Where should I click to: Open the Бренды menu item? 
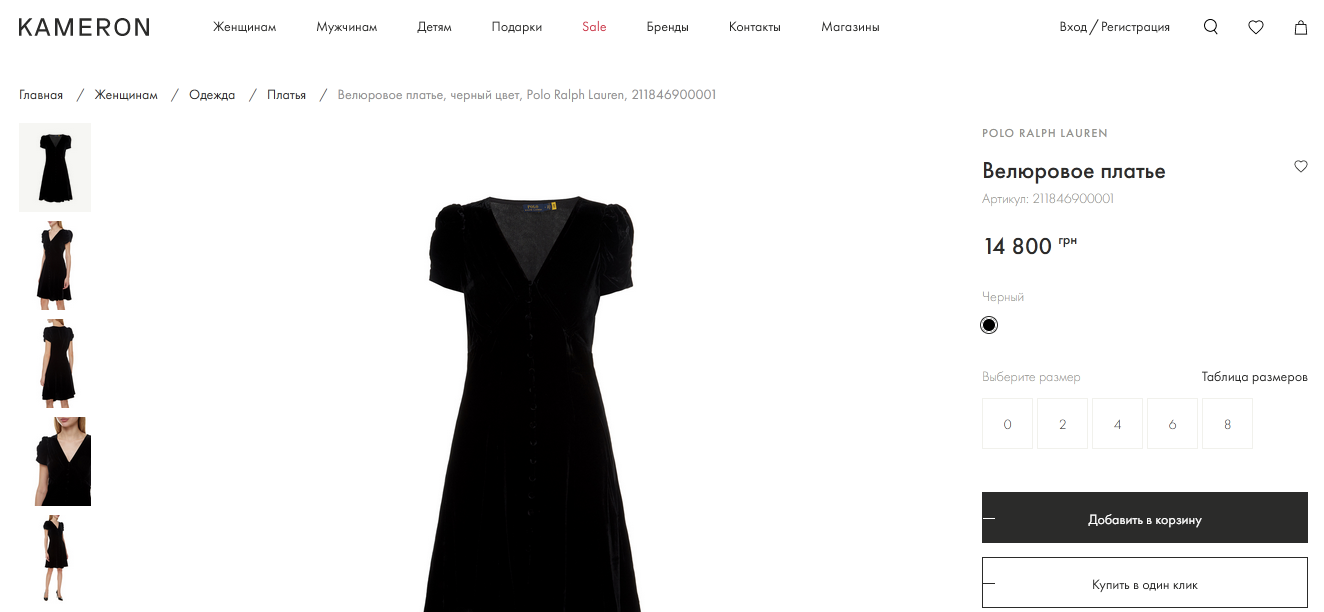click(667, 27)
